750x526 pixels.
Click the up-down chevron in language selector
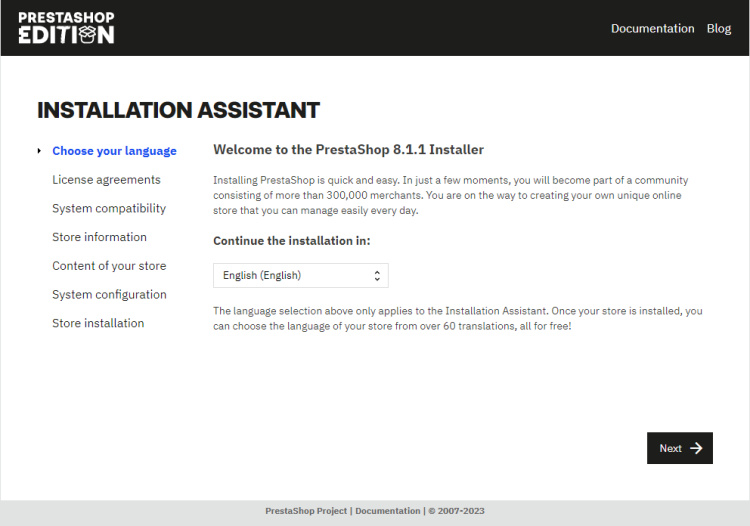tap(377, 275)
